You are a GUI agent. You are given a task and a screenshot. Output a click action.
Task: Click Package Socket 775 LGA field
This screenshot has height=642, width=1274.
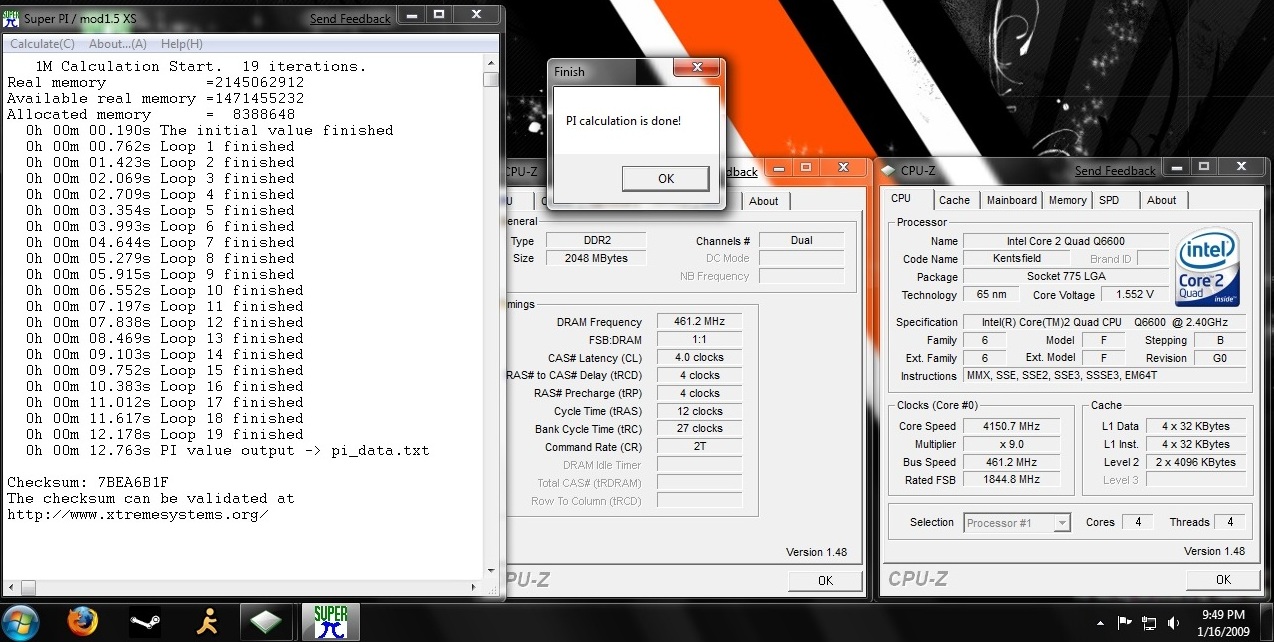pyautogui.click(x=1065, y=277)
